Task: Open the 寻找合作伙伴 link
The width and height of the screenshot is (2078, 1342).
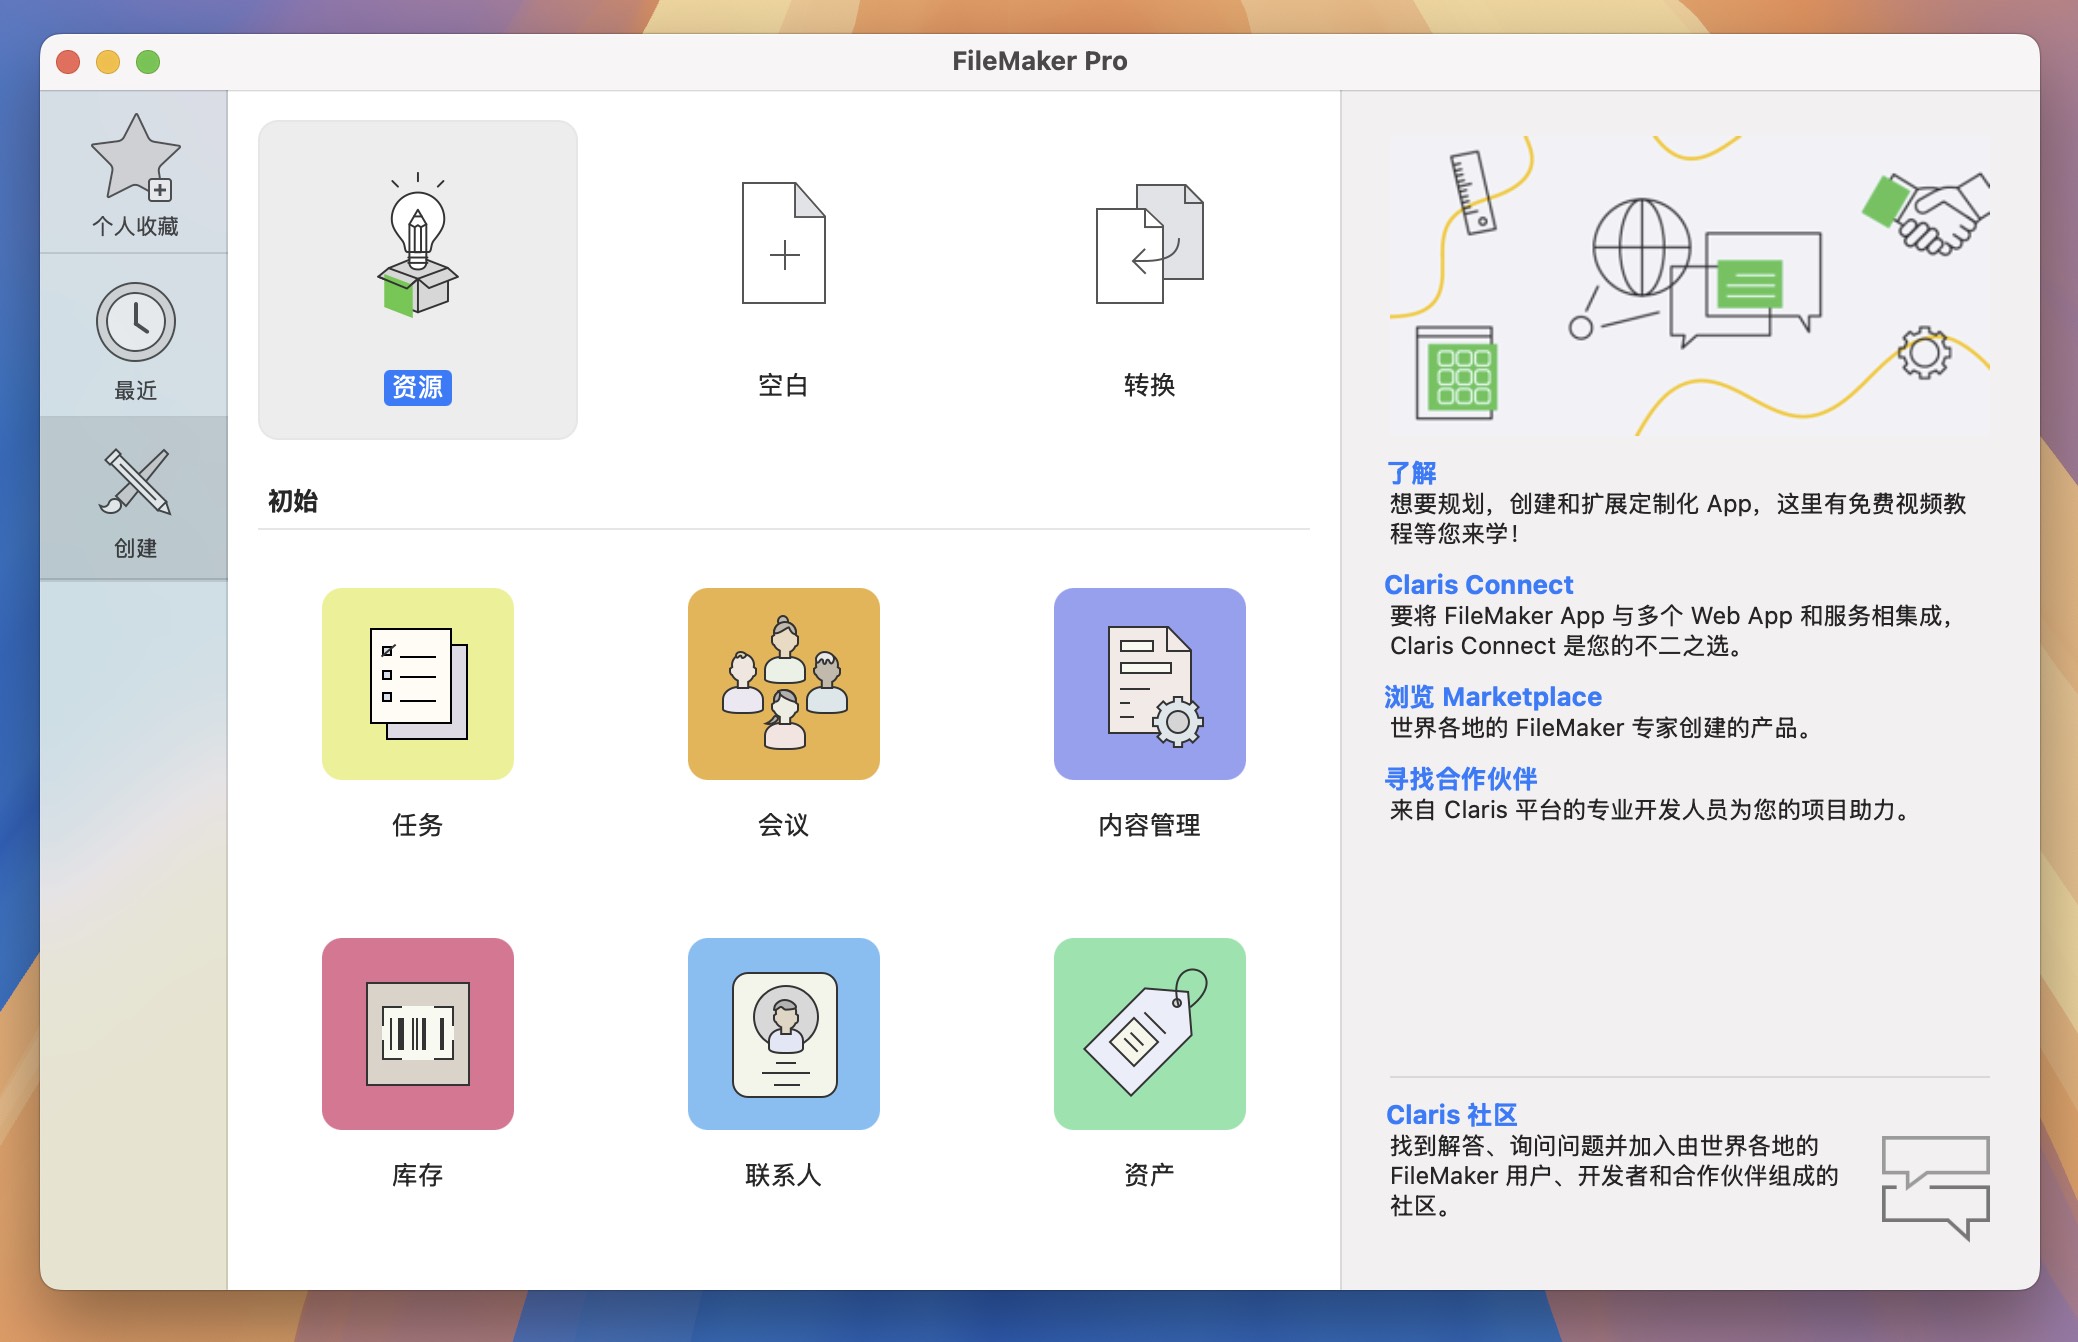Action: [x=1461, y=778]
